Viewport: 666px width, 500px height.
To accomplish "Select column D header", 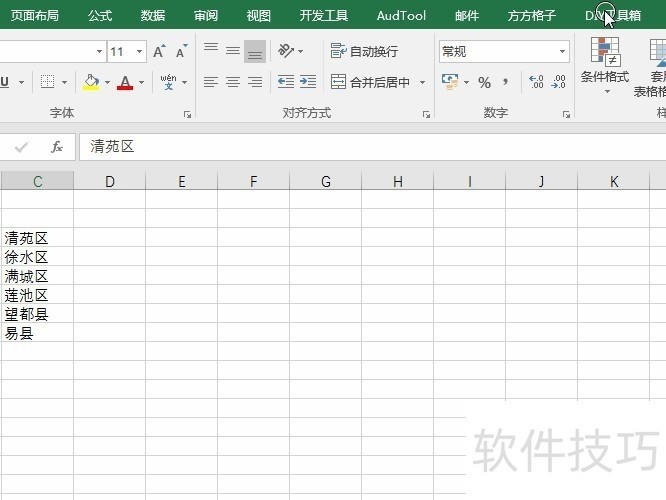I will pos(110,181).
